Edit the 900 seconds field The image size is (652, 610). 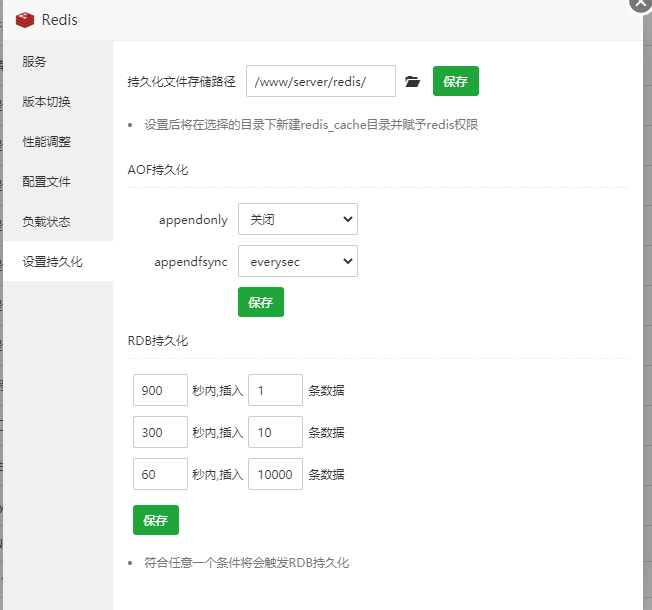click(160, 390)
